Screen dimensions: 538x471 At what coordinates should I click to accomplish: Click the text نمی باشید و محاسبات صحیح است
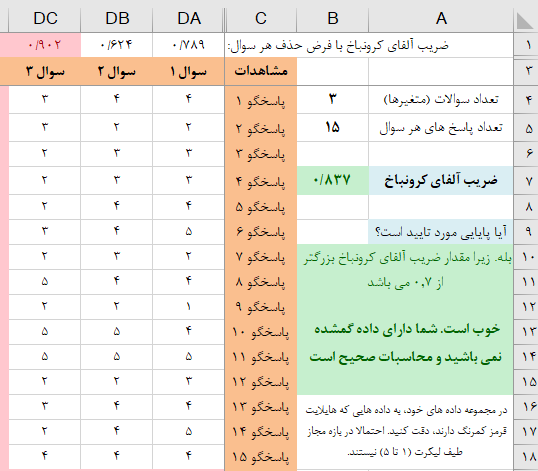click(x=405, y=357)
